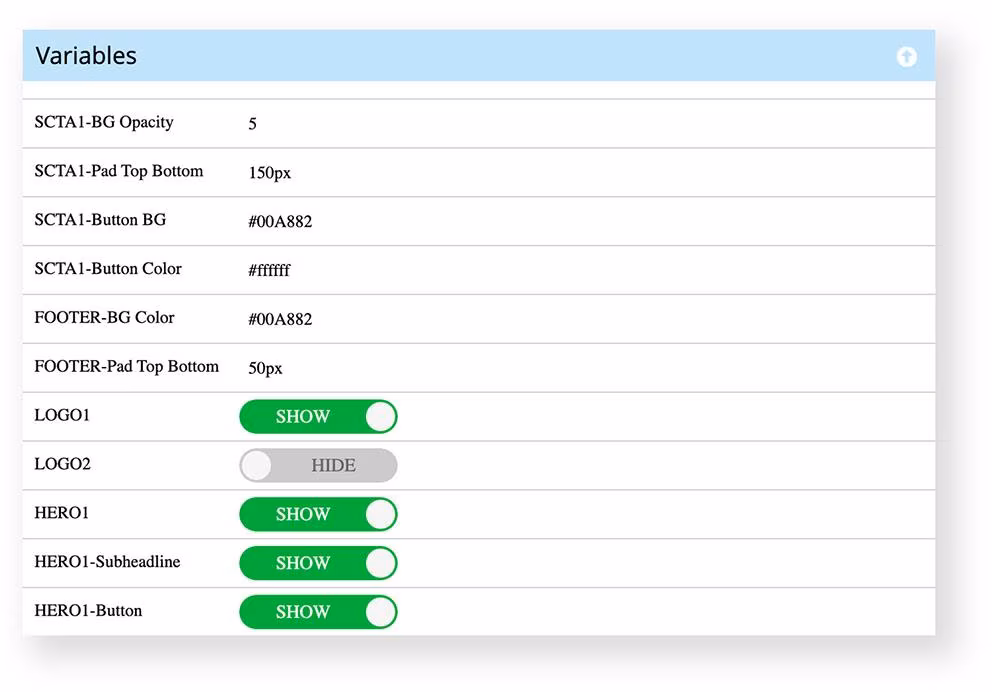The height and width of the screenshot is (692, 992).
Task: Disable the HERO1-Button show switch
Action: point(318,613)
